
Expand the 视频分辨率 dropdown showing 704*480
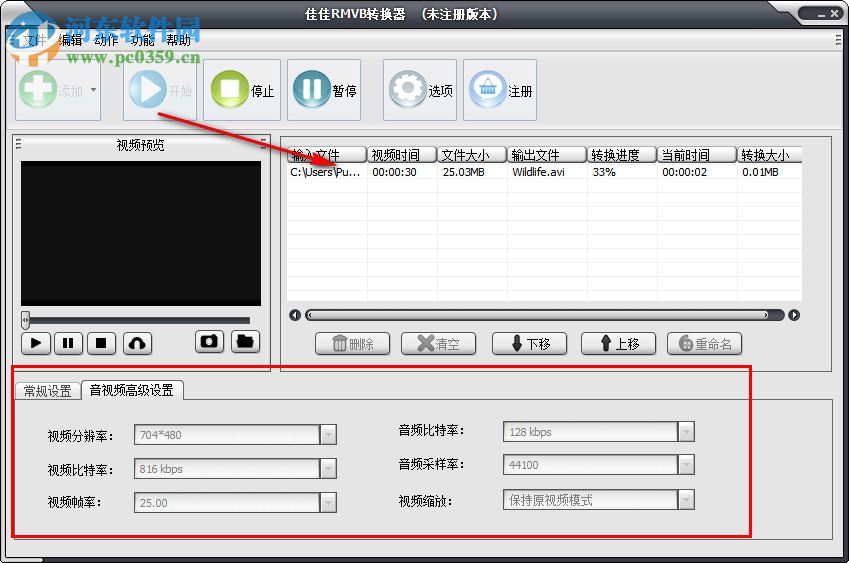328,435
